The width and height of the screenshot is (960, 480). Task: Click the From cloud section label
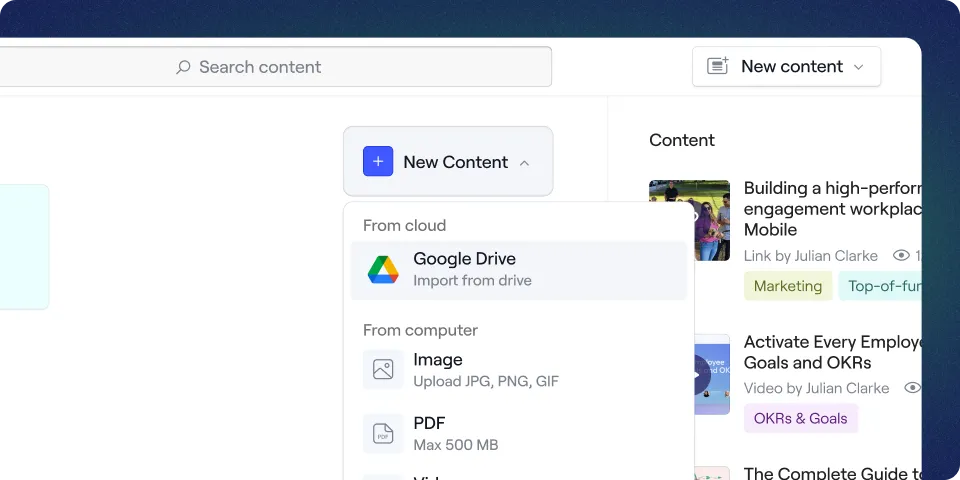404,225
